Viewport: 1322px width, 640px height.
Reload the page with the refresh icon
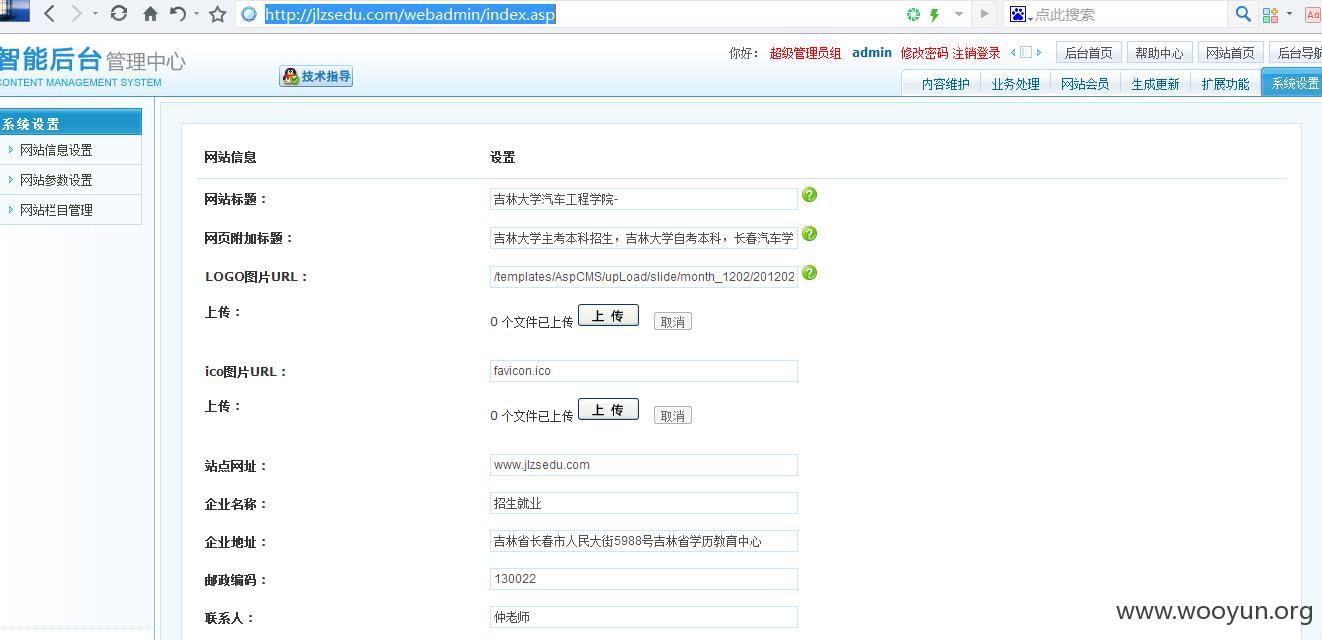119,14
